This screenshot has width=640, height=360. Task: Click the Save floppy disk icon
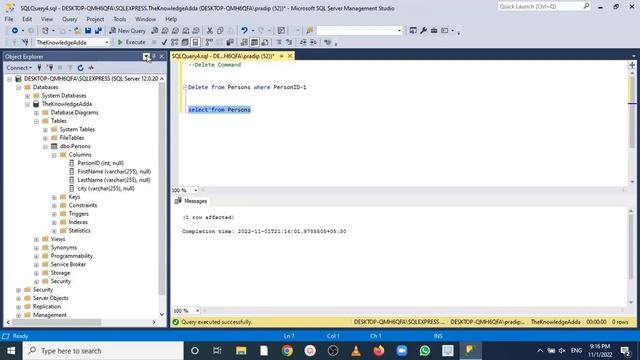tap(88, 31)
